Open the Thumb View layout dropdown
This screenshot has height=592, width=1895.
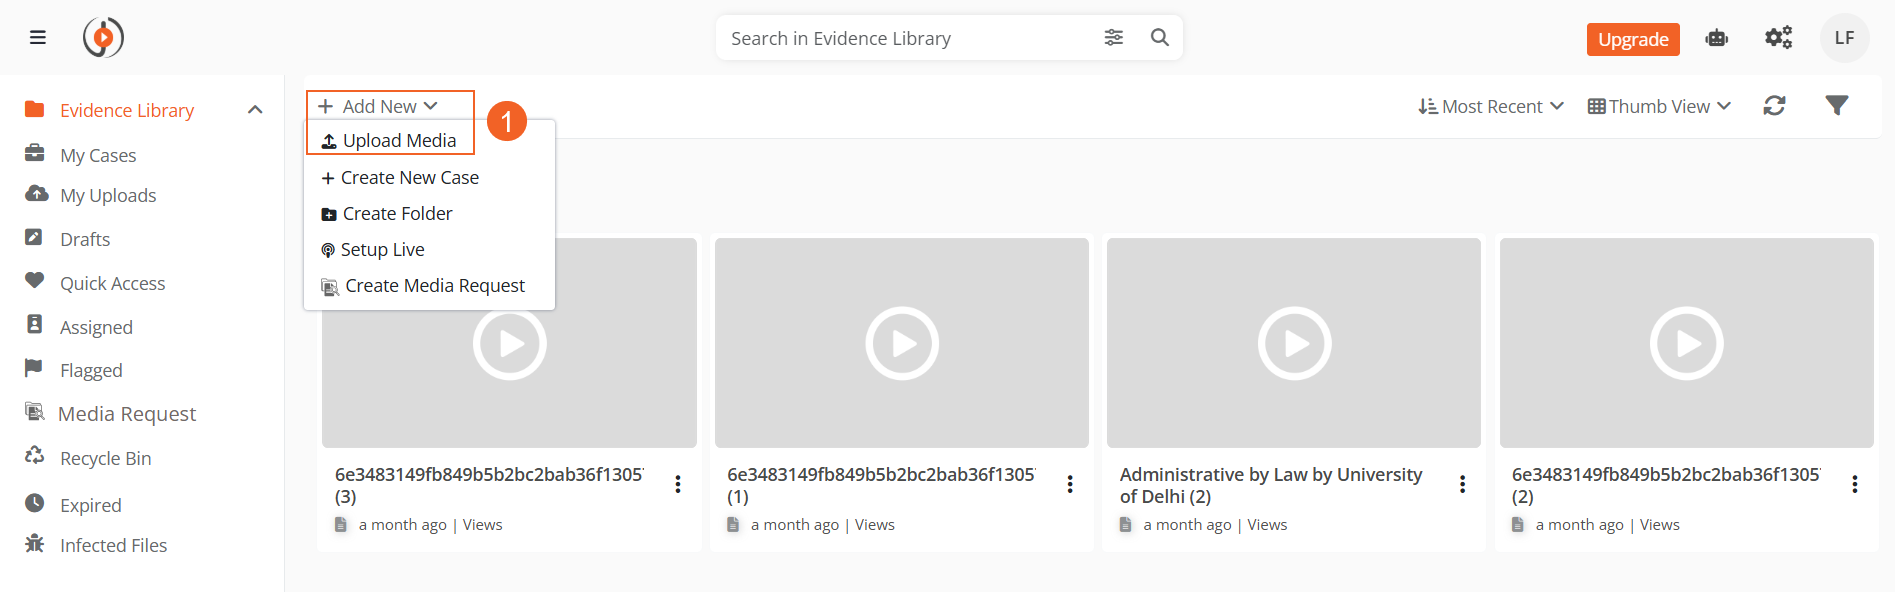(x=1659, y=106)
